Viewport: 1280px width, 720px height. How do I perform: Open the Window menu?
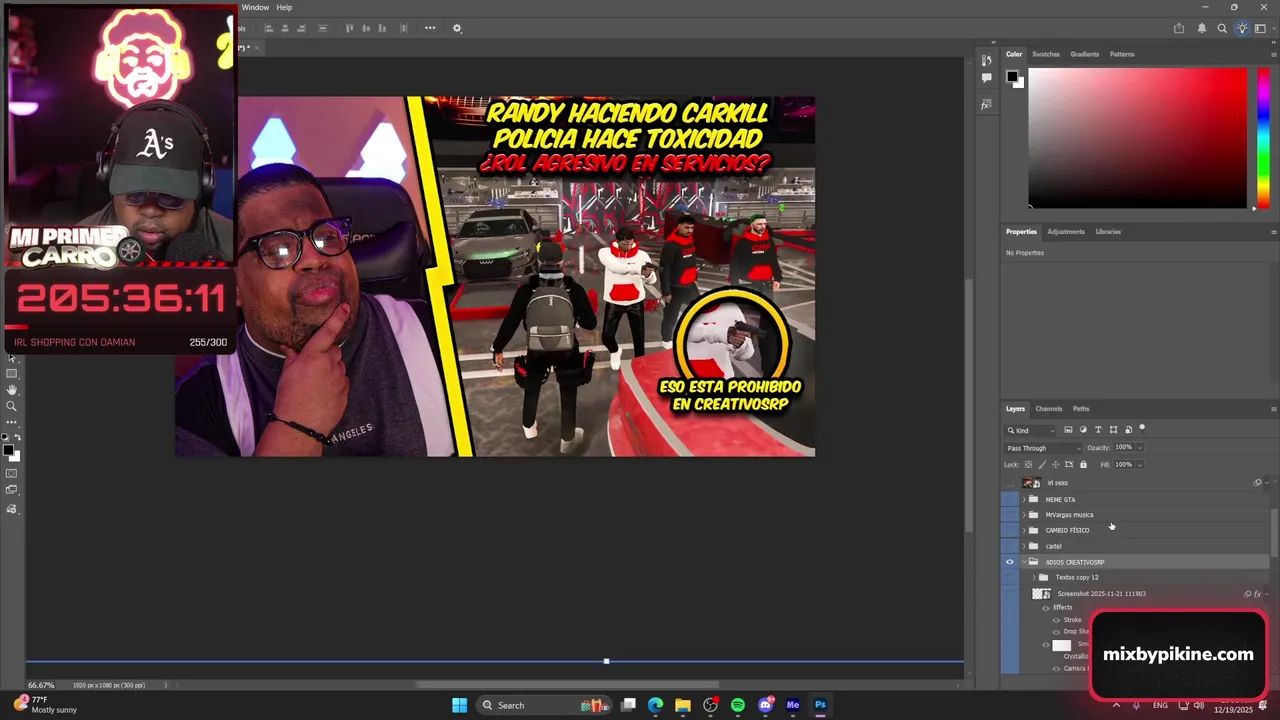coord(255,7)
